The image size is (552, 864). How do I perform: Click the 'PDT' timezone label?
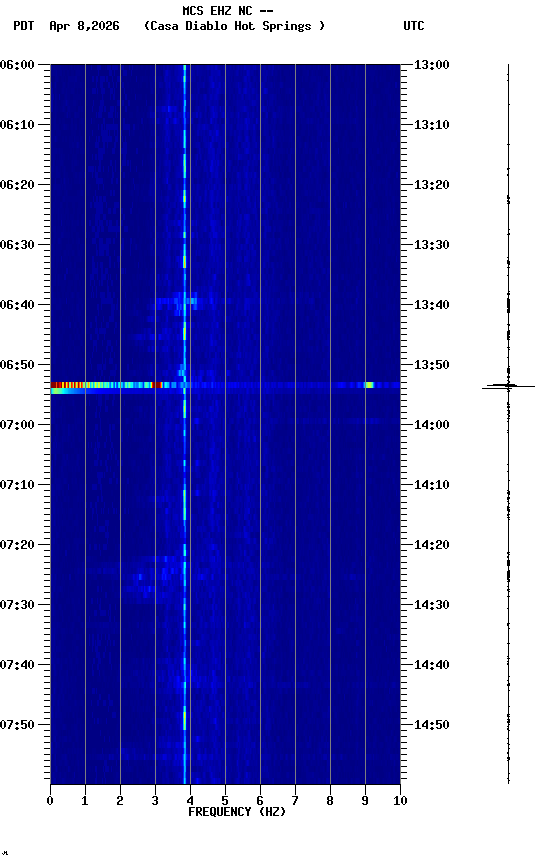pyautogui.click(x=24, y=26)
